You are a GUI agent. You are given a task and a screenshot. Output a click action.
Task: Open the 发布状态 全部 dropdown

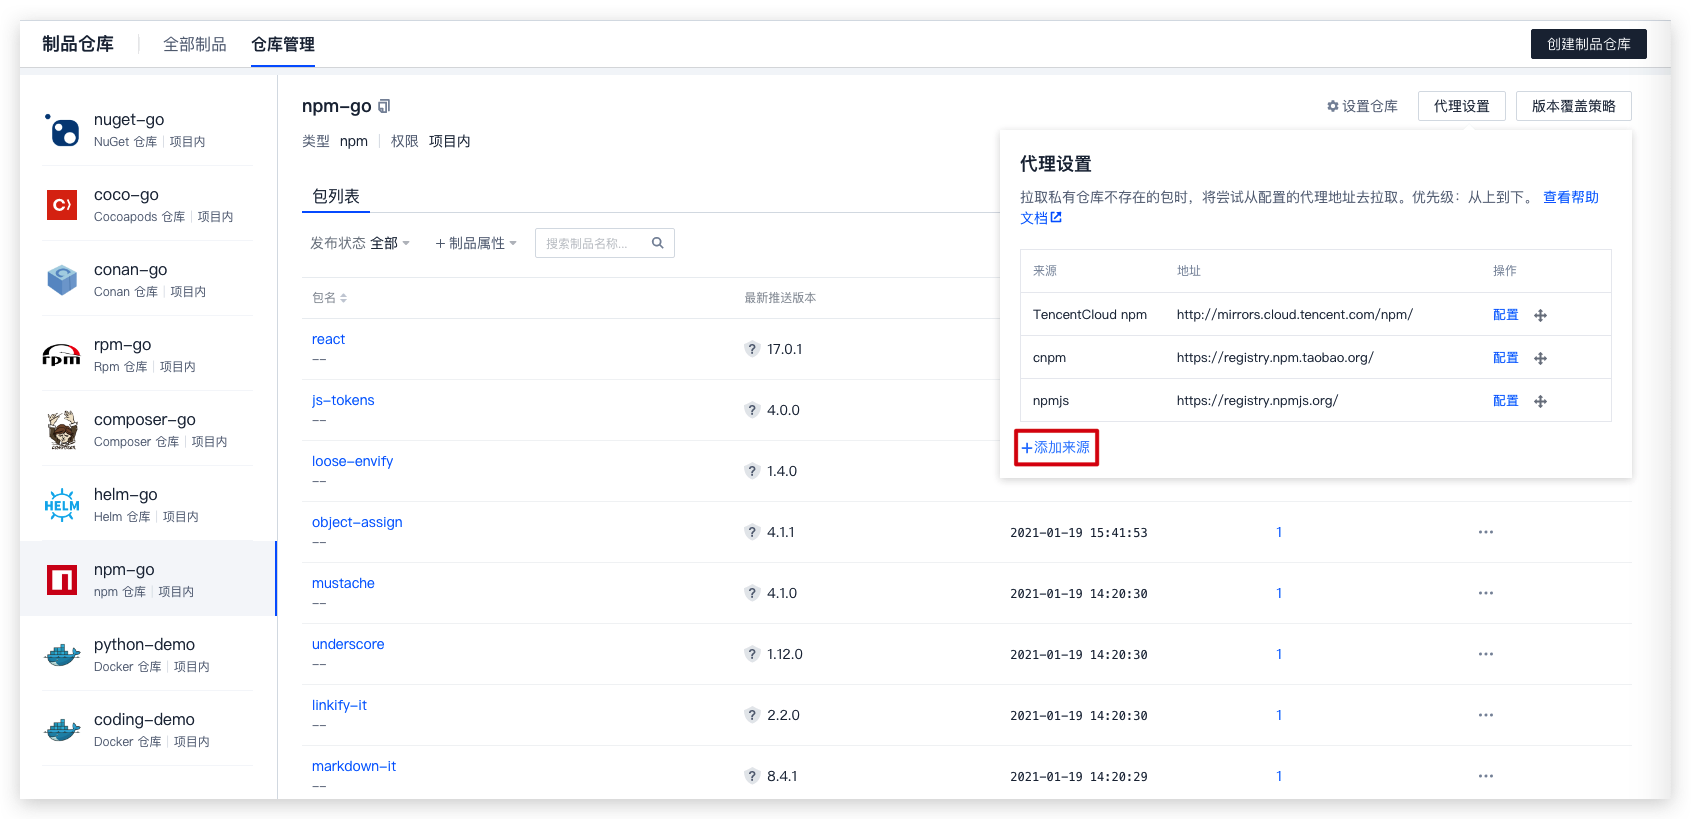coord(360,243)
